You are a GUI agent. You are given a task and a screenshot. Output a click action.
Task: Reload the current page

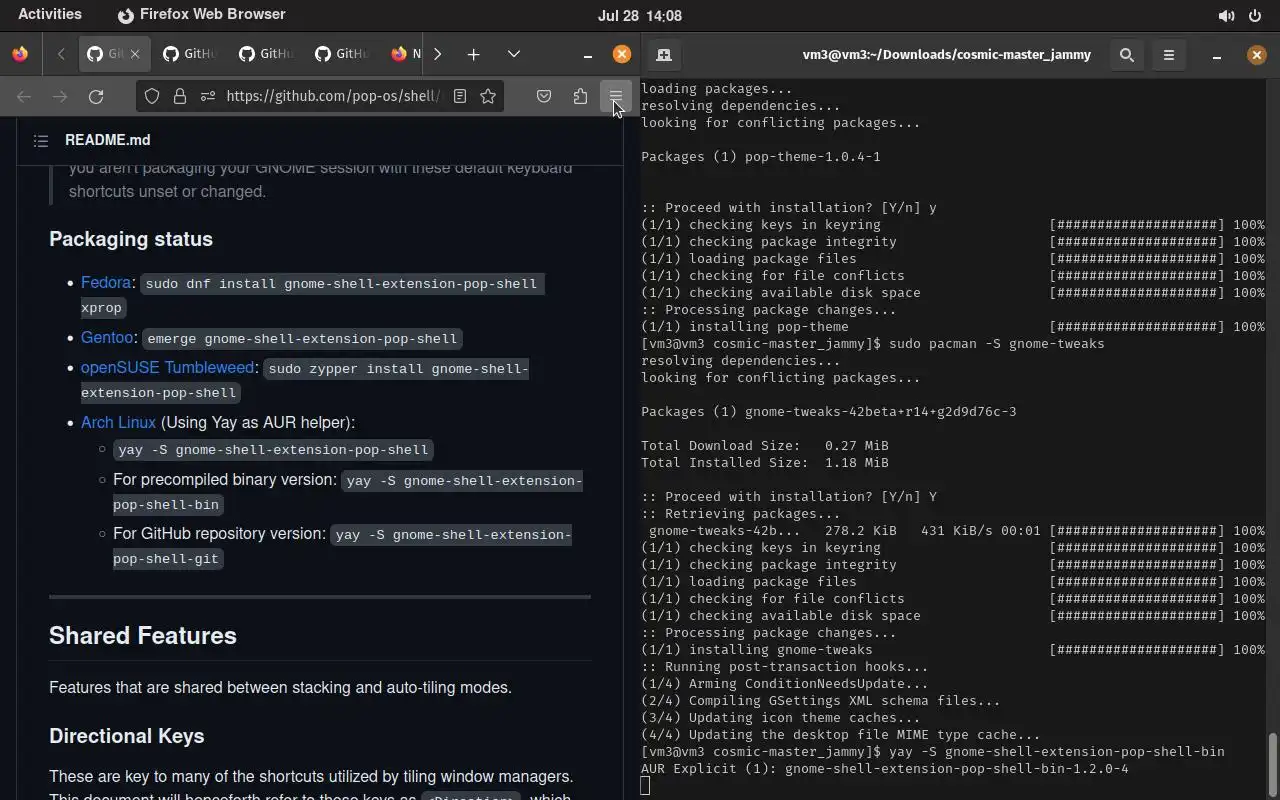tap(96, 96)
